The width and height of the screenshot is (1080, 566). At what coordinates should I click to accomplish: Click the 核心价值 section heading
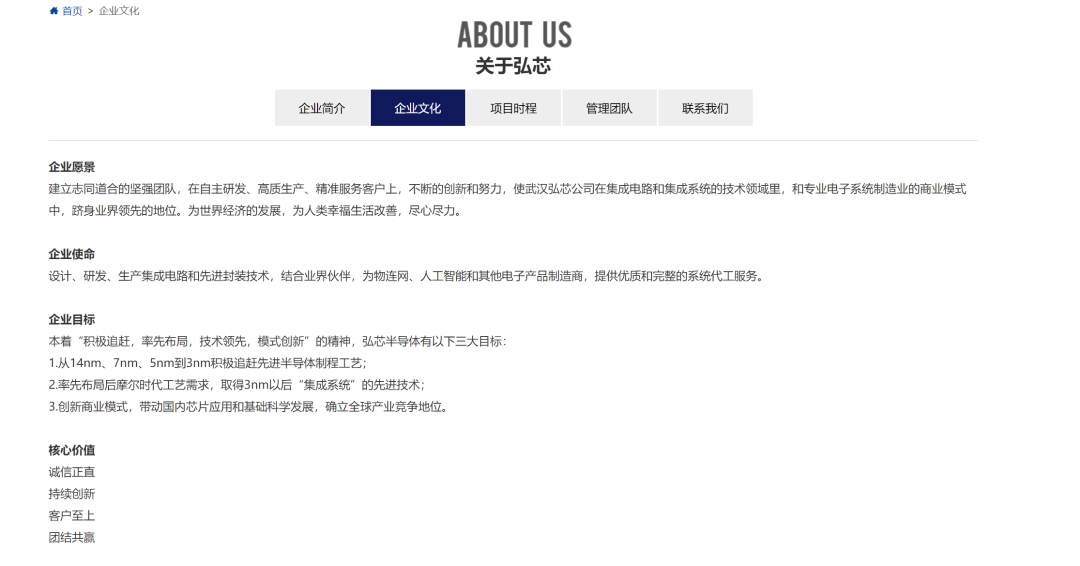(x=72, y=450)
